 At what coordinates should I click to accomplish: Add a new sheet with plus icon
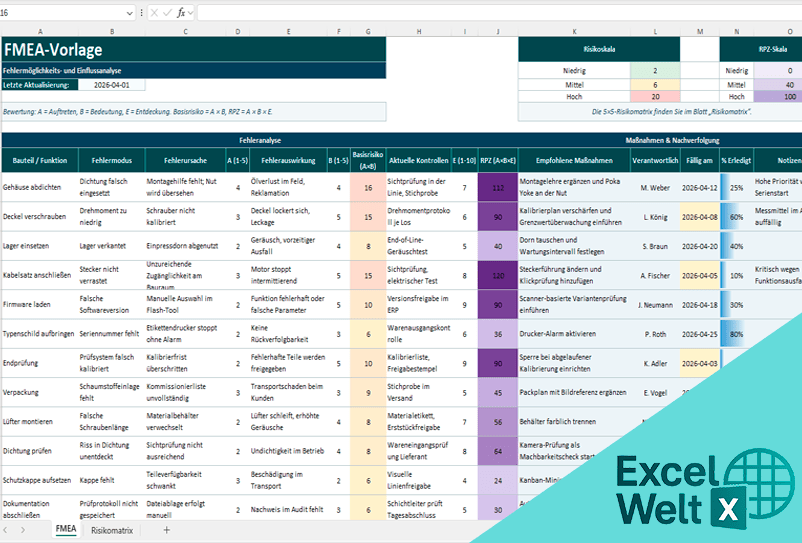166,530
